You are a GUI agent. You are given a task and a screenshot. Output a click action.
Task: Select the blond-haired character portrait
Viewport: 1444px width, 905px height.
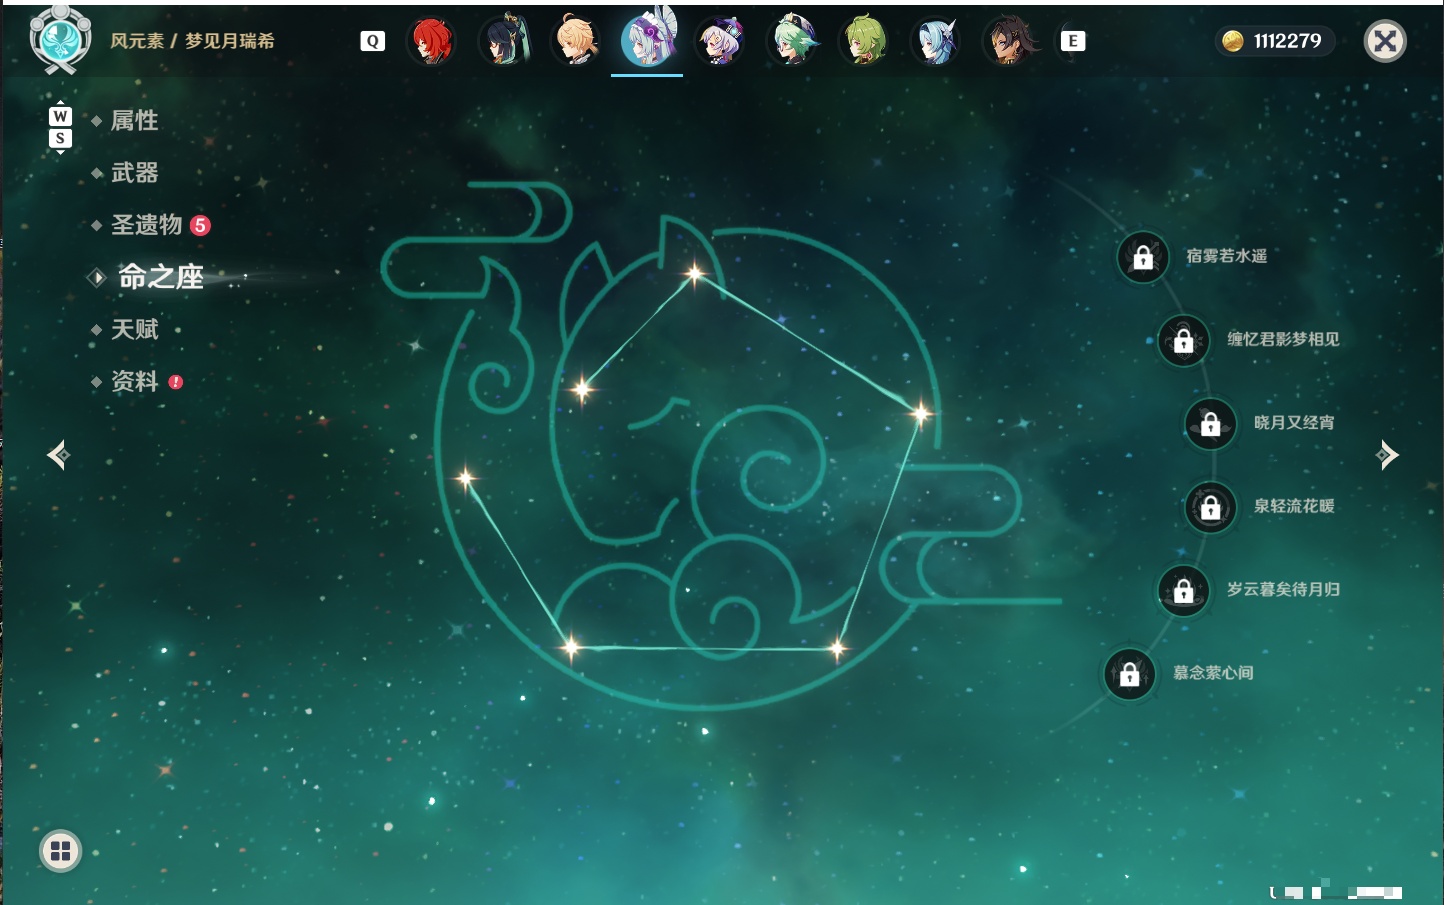(x=576, y=41)
